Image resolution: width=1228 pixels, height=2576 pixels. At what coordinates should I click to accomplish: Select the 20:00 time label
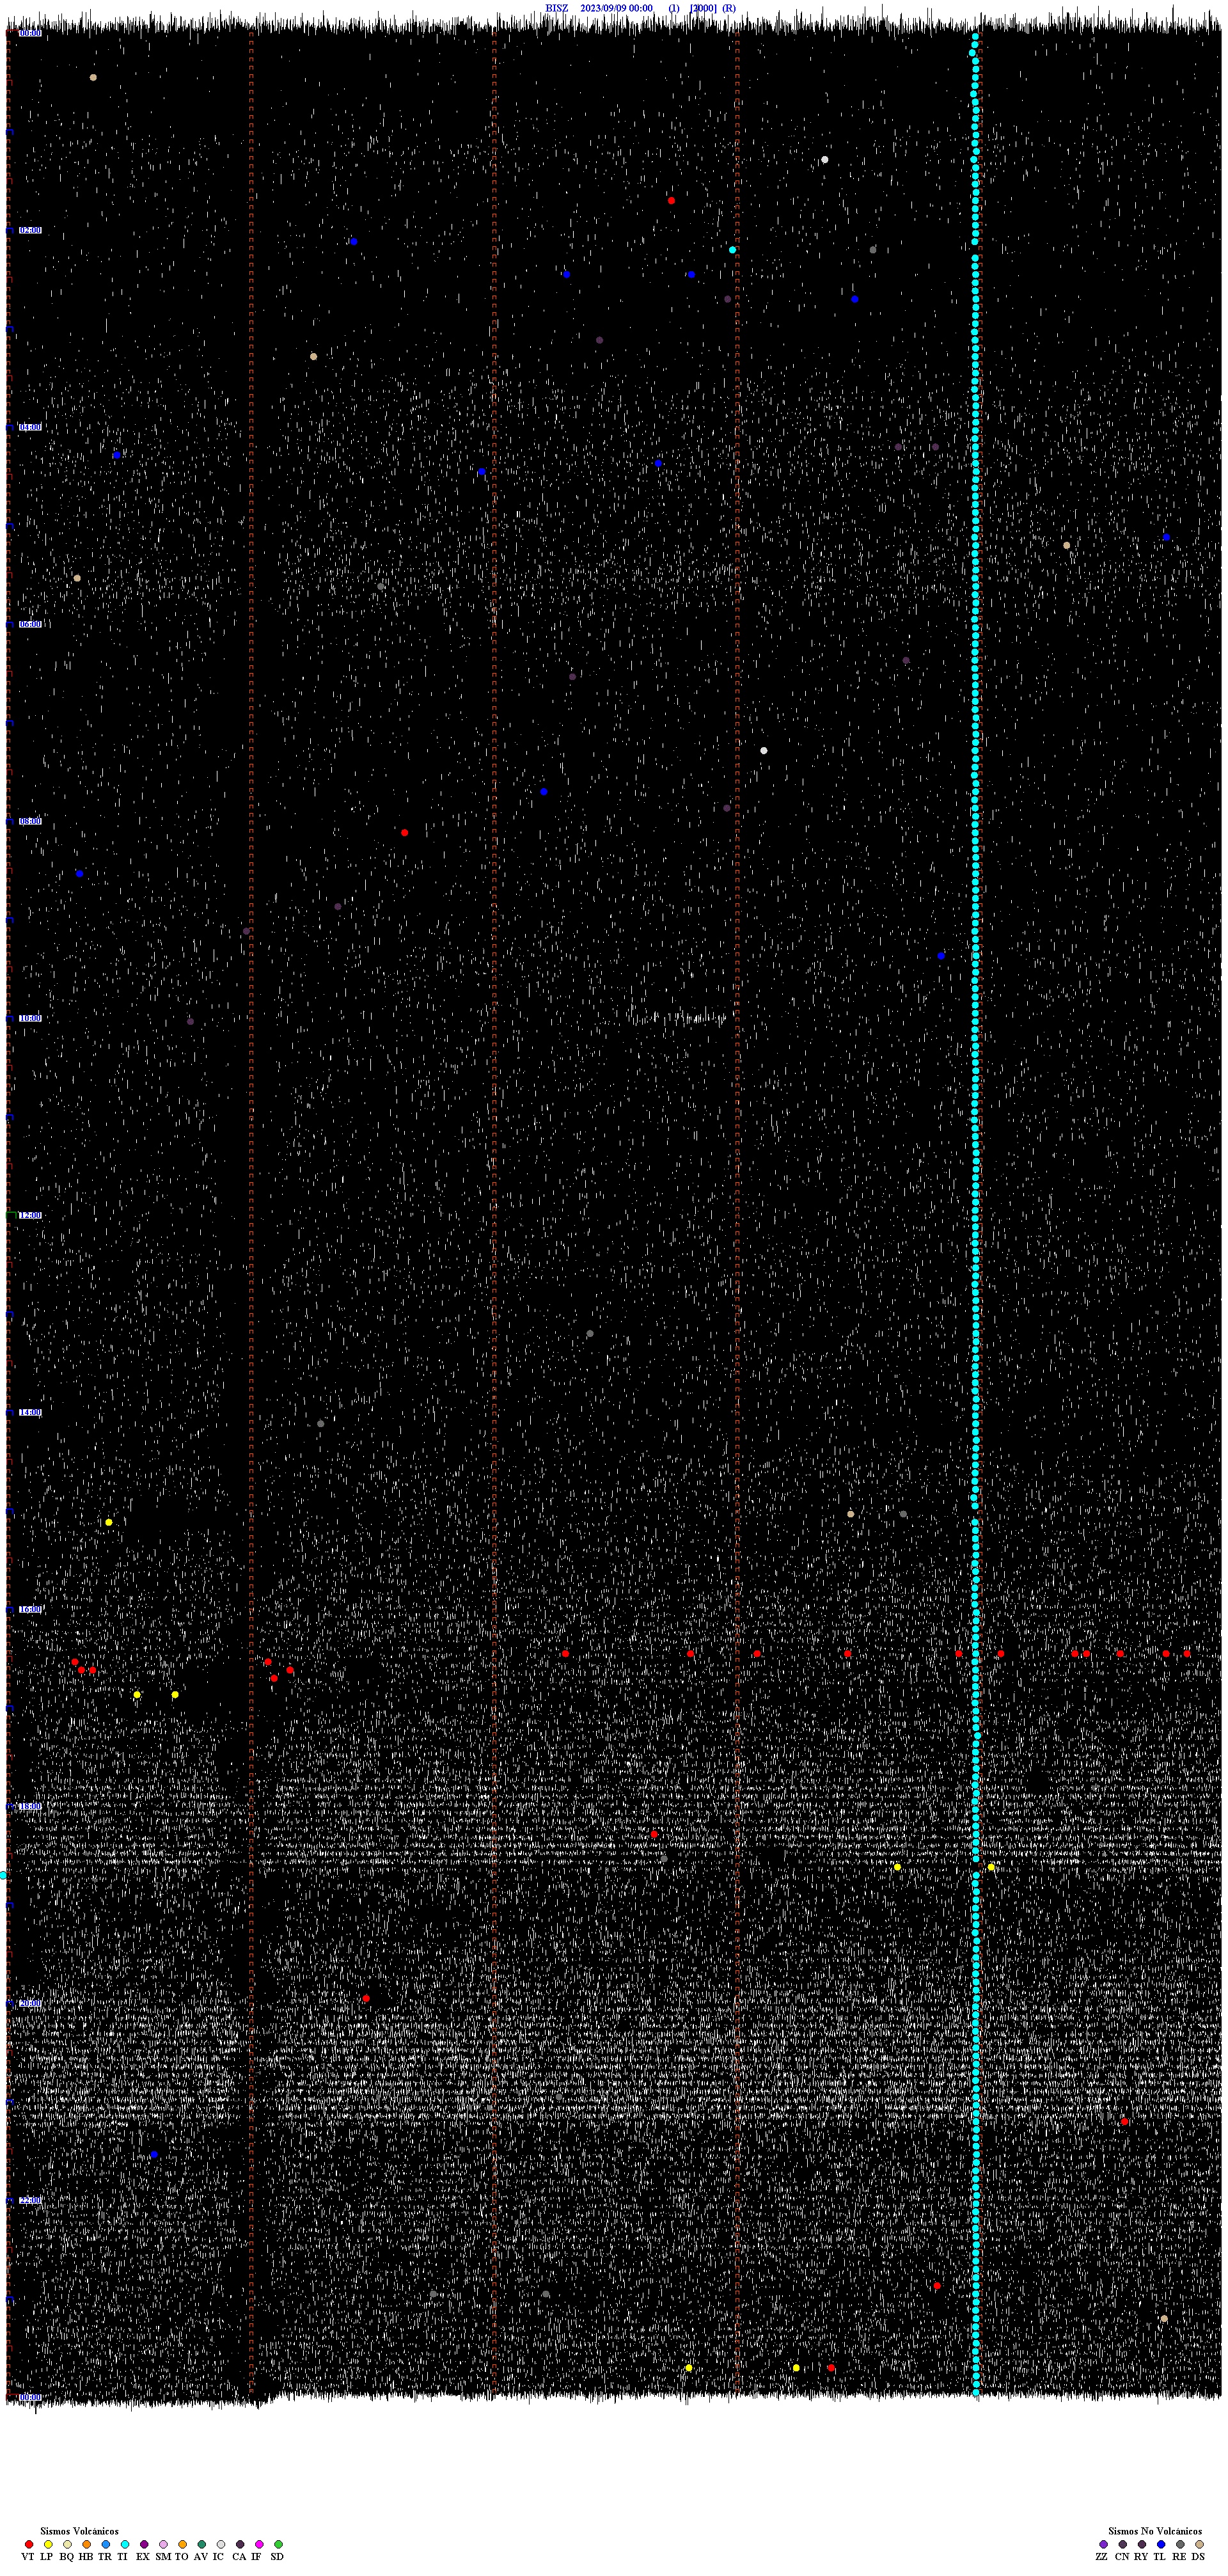click(x=30, y=2003)
